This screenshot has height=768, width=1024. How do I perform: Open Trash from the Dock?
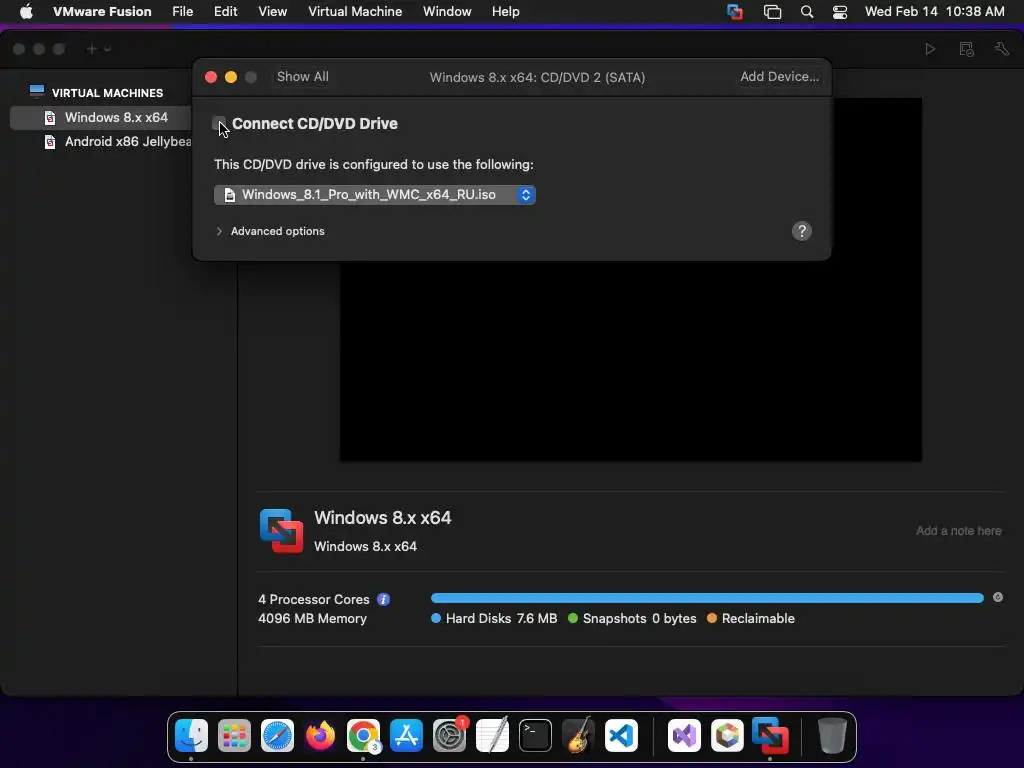[x=832, y=736]
